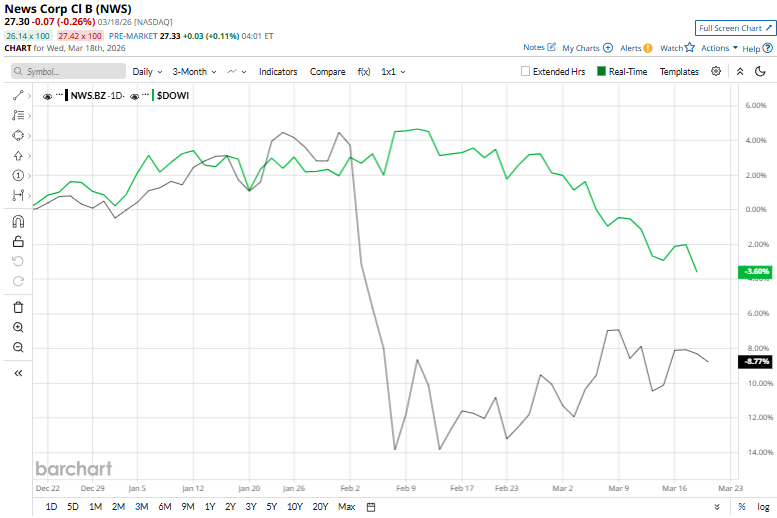Click the lock drawings icon
Viewport: 777px width, 518px height.
[18, 241]
